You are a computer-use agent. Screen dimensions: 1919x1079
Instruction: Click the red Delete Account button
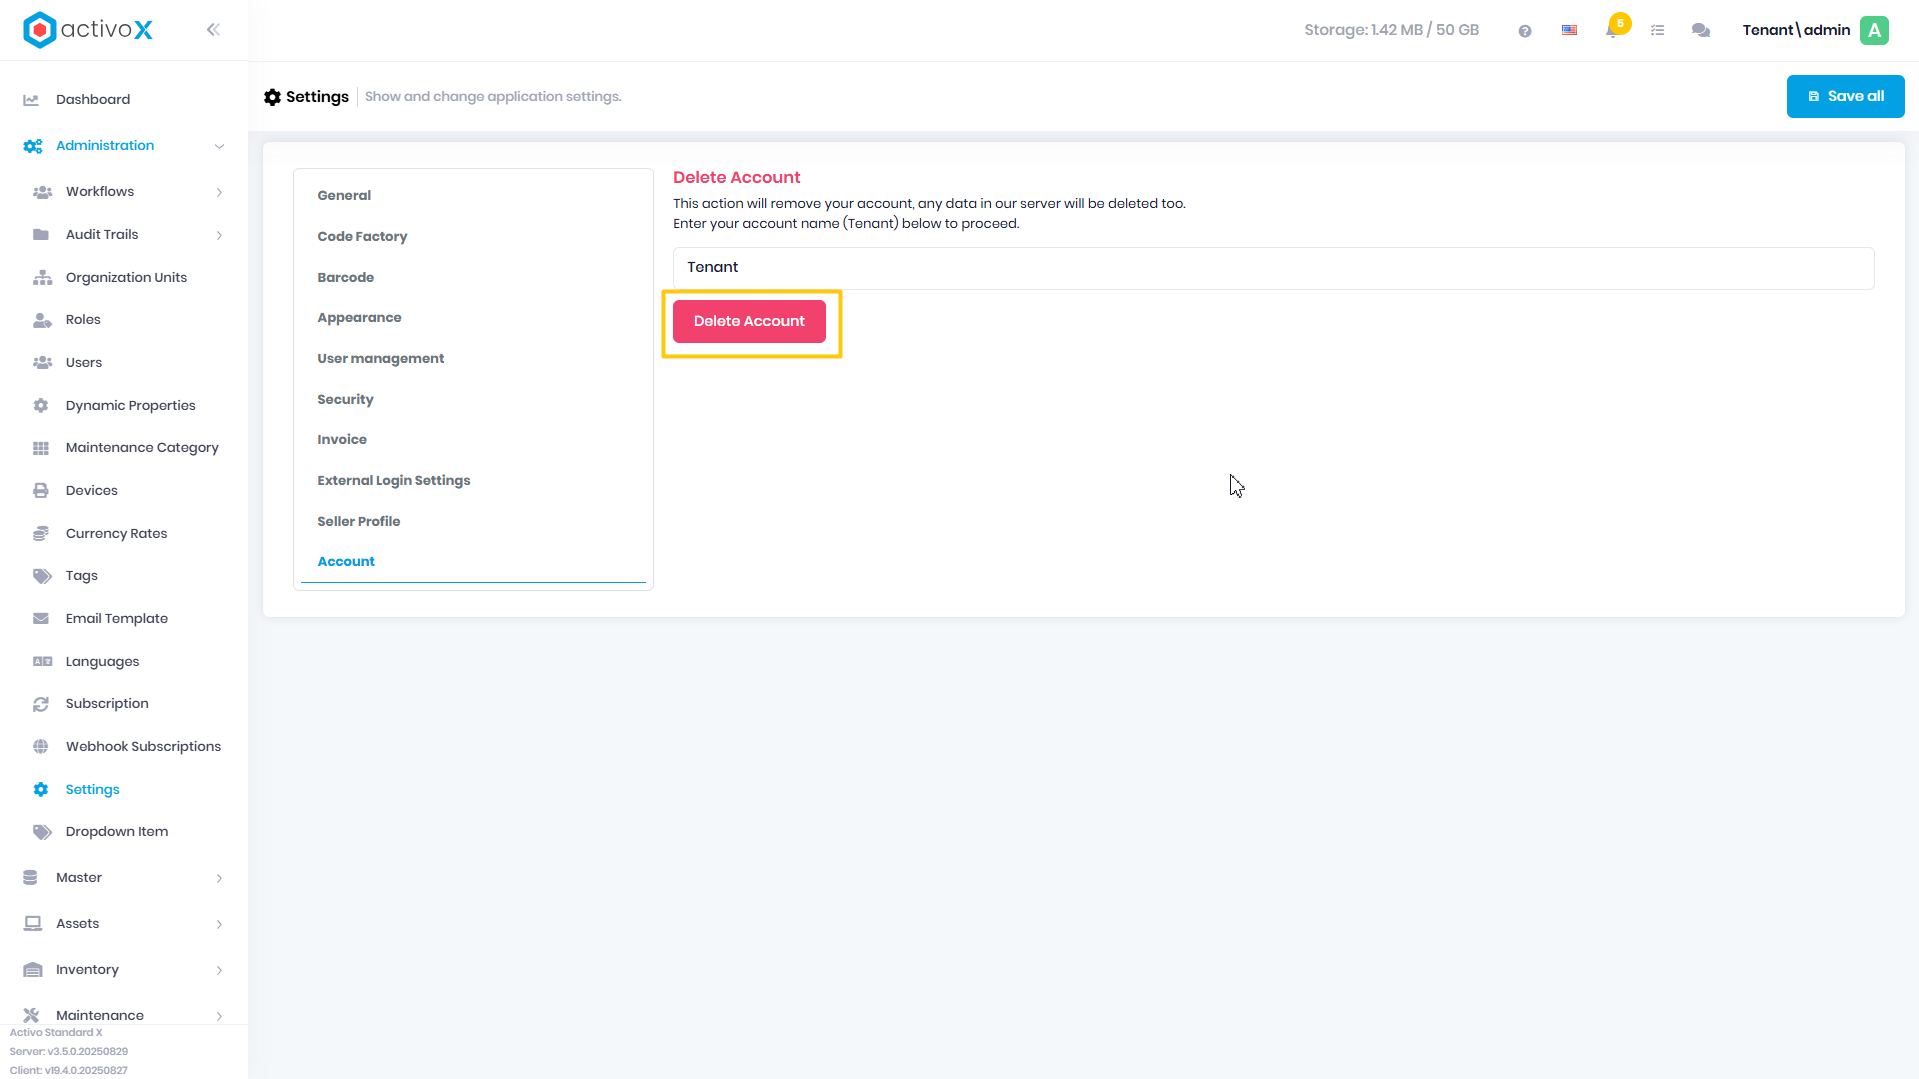click(749, 322)
